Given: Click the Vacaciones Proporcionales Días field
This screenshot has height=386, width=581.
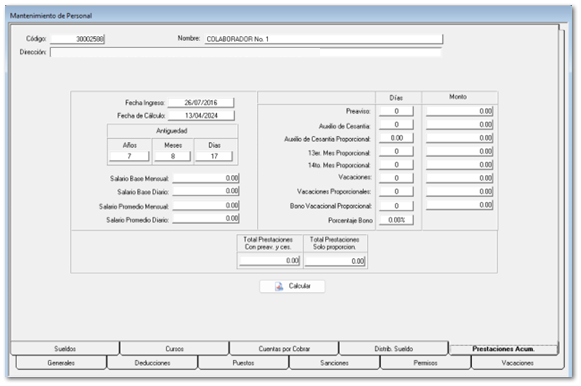Looking at the screenshot, I should 396,191.
